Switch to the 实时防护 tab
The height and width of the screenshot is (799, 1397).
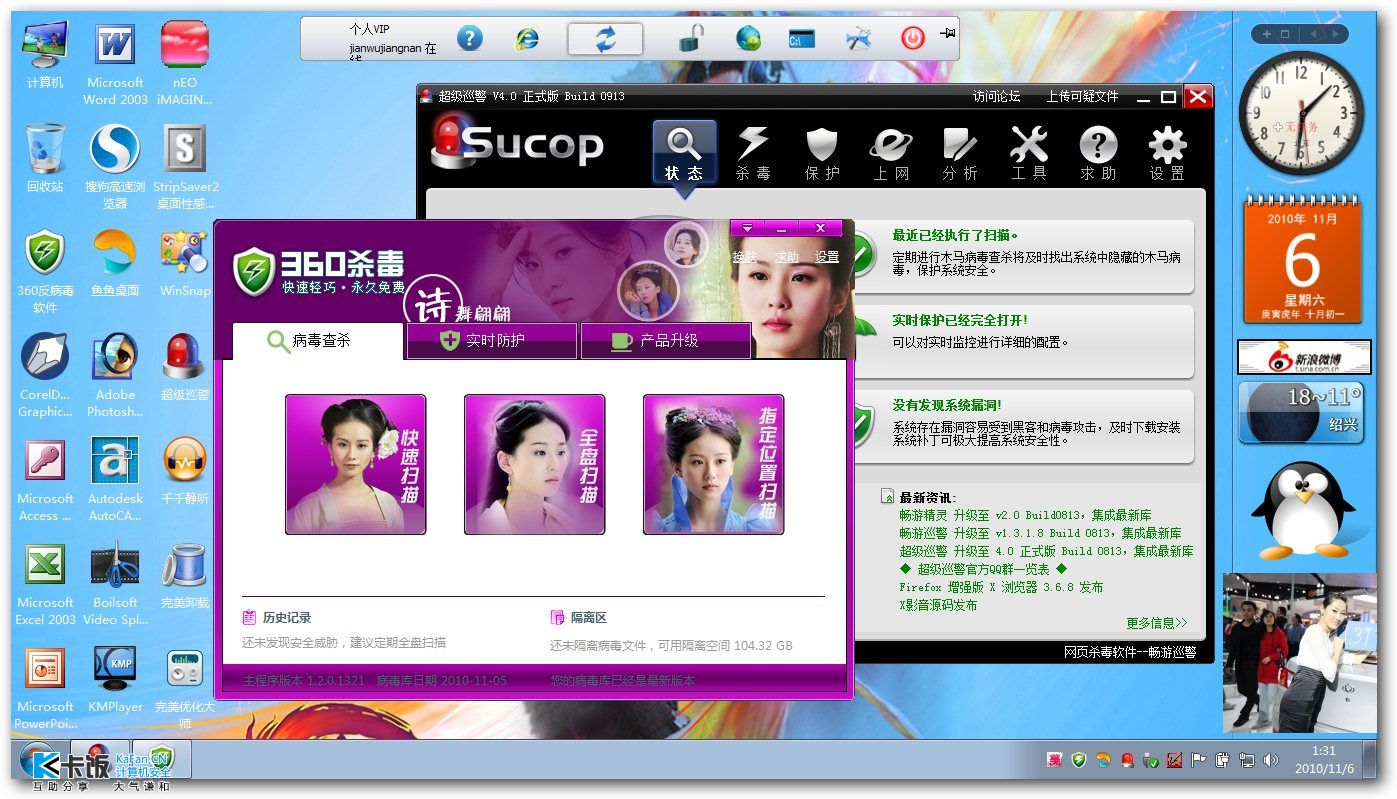coord(492,341)
